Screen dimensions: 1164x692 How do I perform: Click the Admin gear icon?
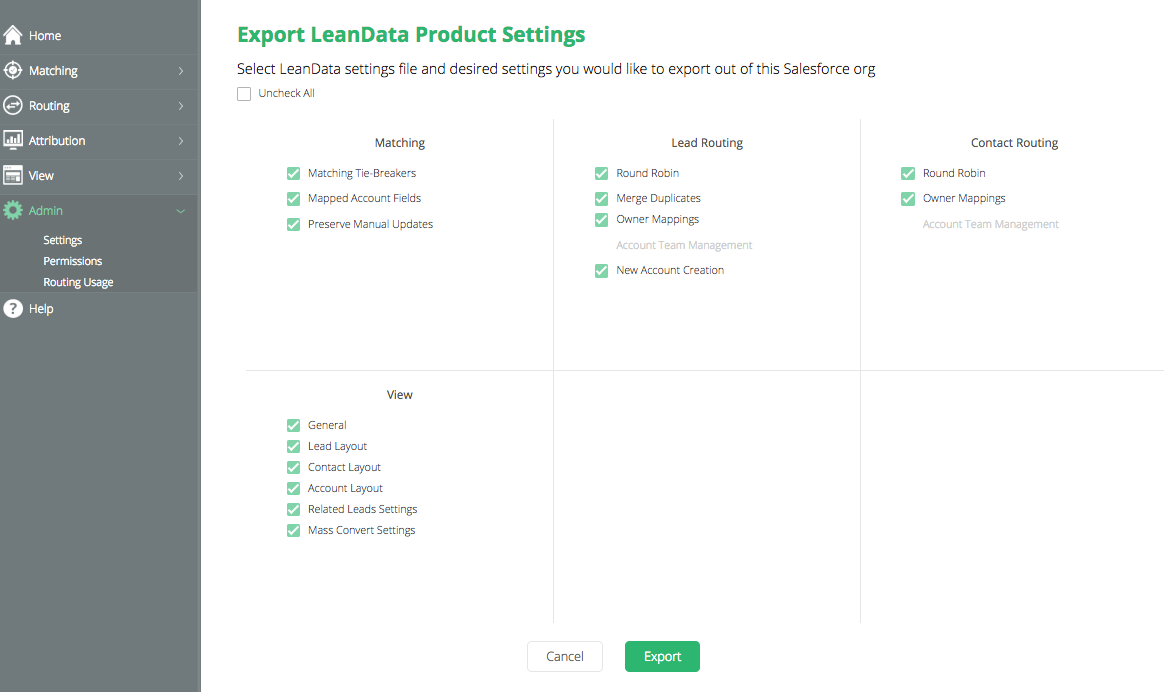click(13, 210)
